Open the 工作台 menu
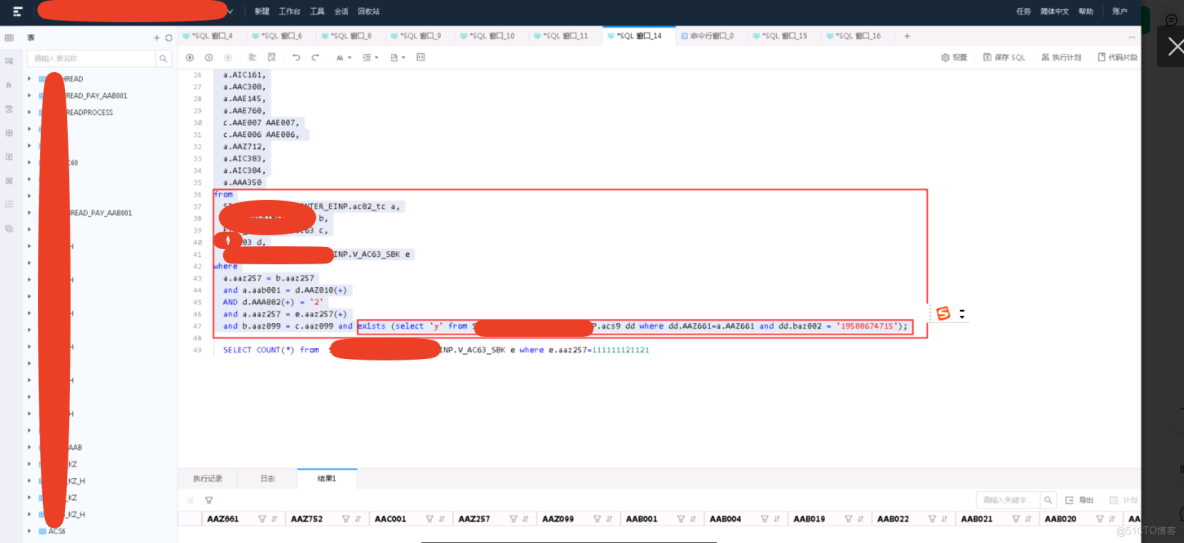The height and width of the screenshot is (543, 1184). [289, 11]
